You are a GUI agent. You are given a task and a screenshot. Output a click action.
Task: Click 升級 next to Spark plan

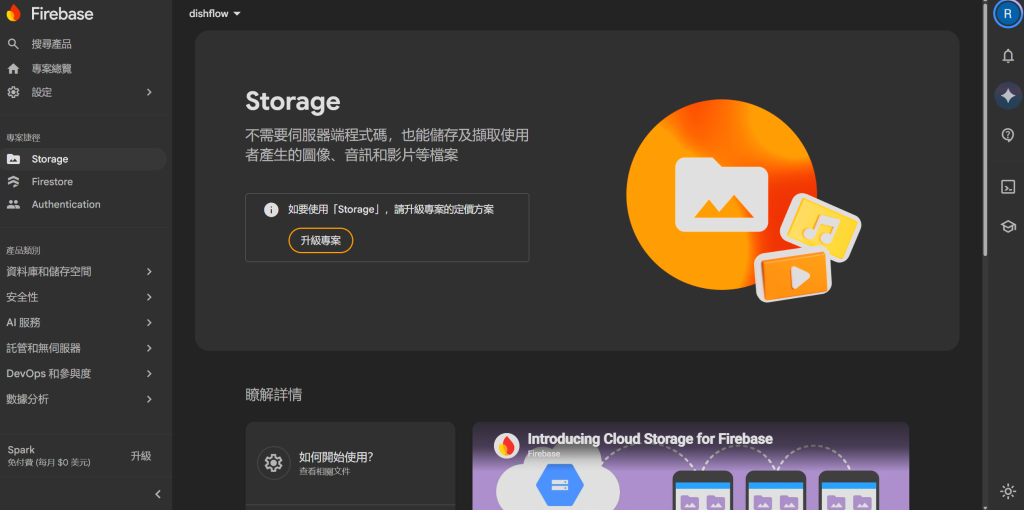(141, 456)
